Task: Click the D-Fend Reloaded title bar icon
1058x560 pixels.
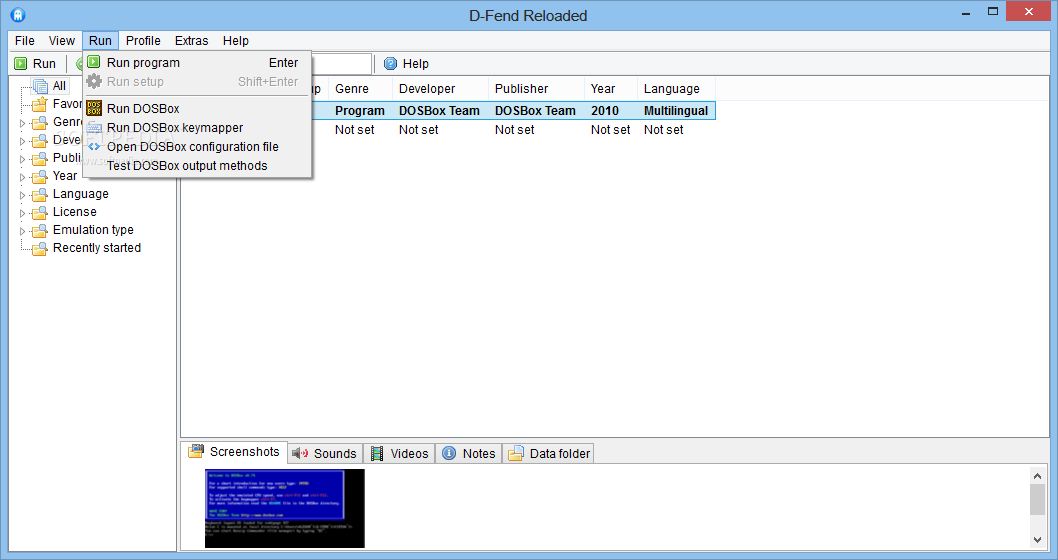Action: (x=18, y=14)
